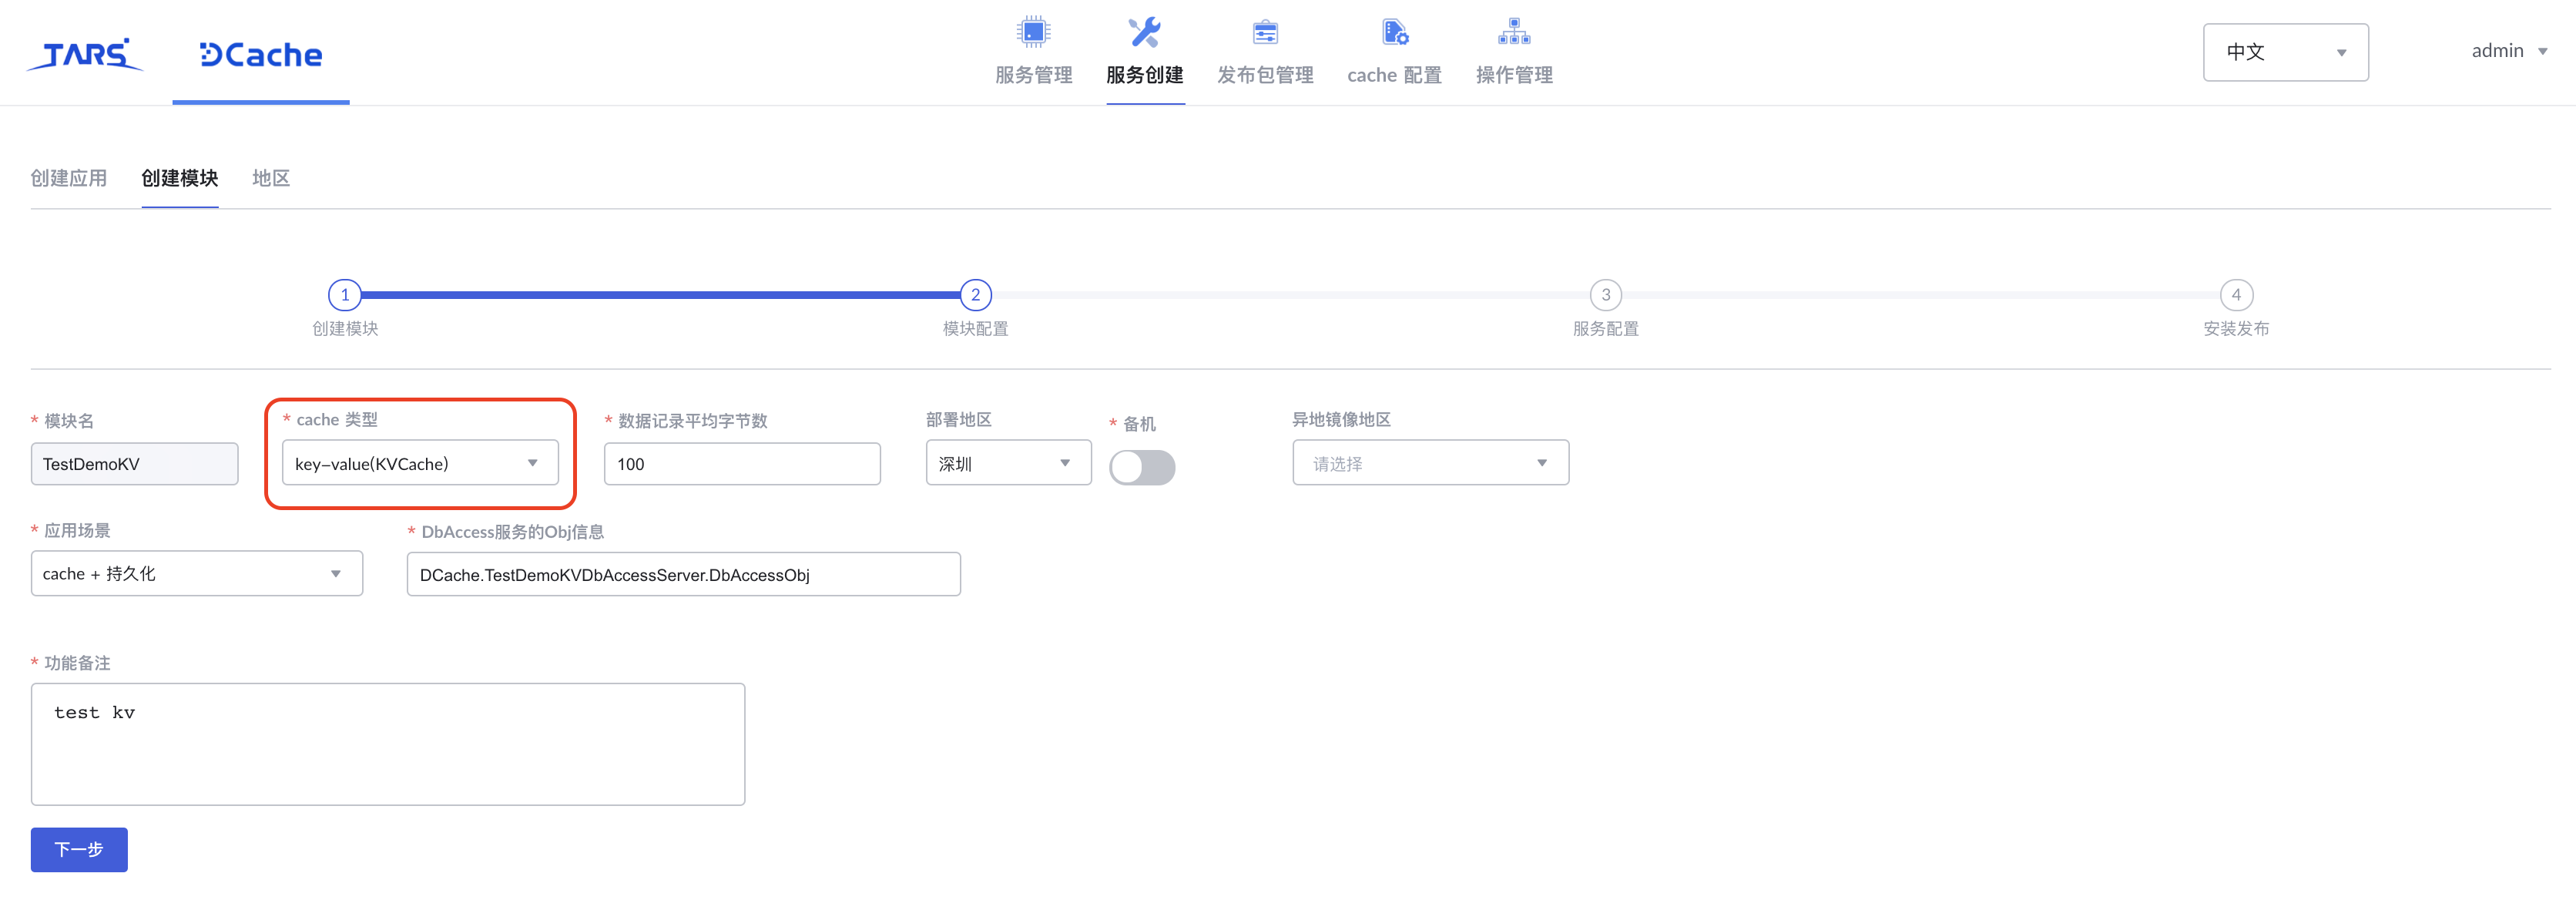The height and width of the screenshot is (900, 2576).
Task: Open the 部署地区 region dropdown showing 深圳
Action: 1007,462
